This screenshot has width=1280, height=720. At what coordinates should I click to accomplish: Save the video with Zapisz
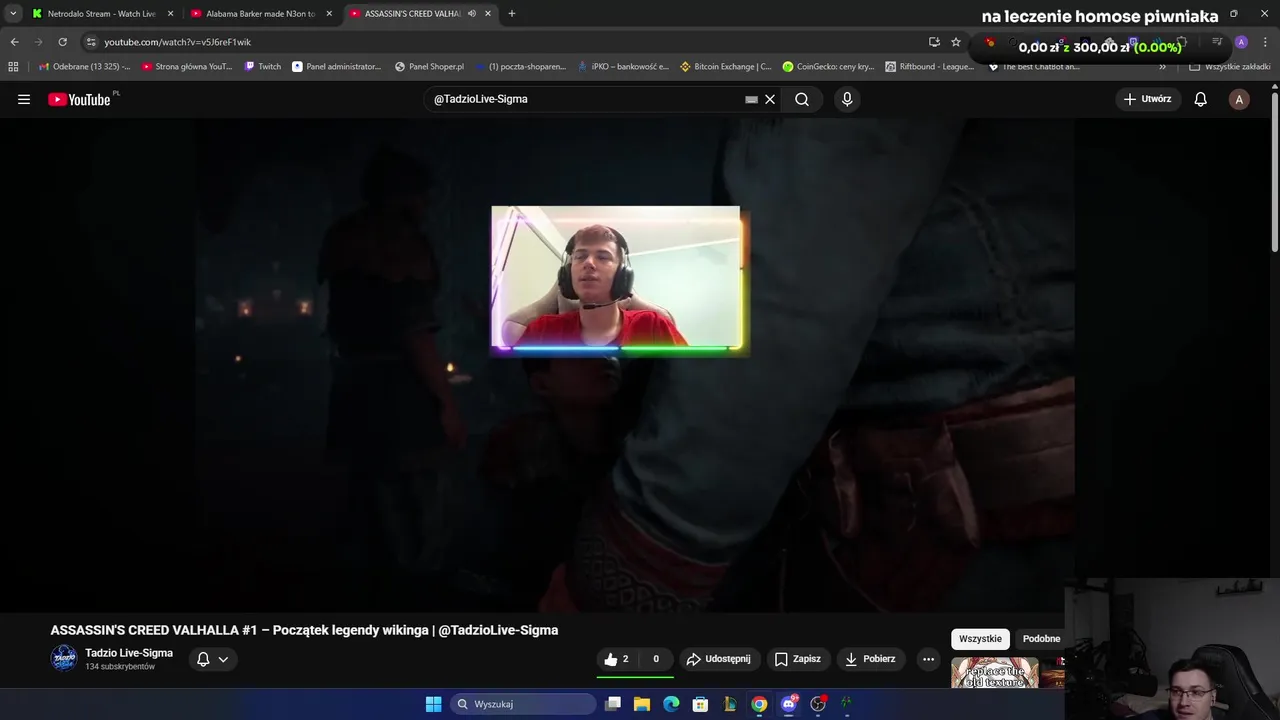(798, 659)
